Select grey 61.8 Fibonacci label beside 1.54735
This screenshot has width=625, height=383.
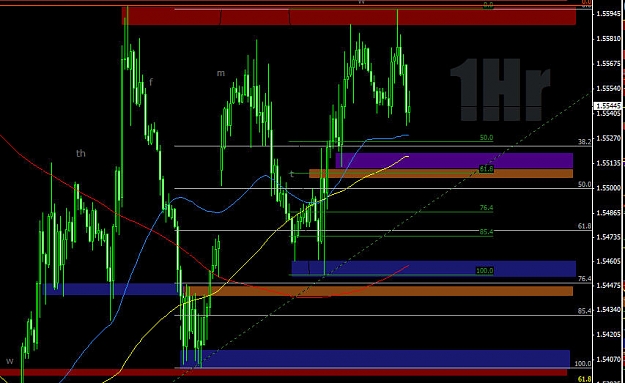pos(584,226)
